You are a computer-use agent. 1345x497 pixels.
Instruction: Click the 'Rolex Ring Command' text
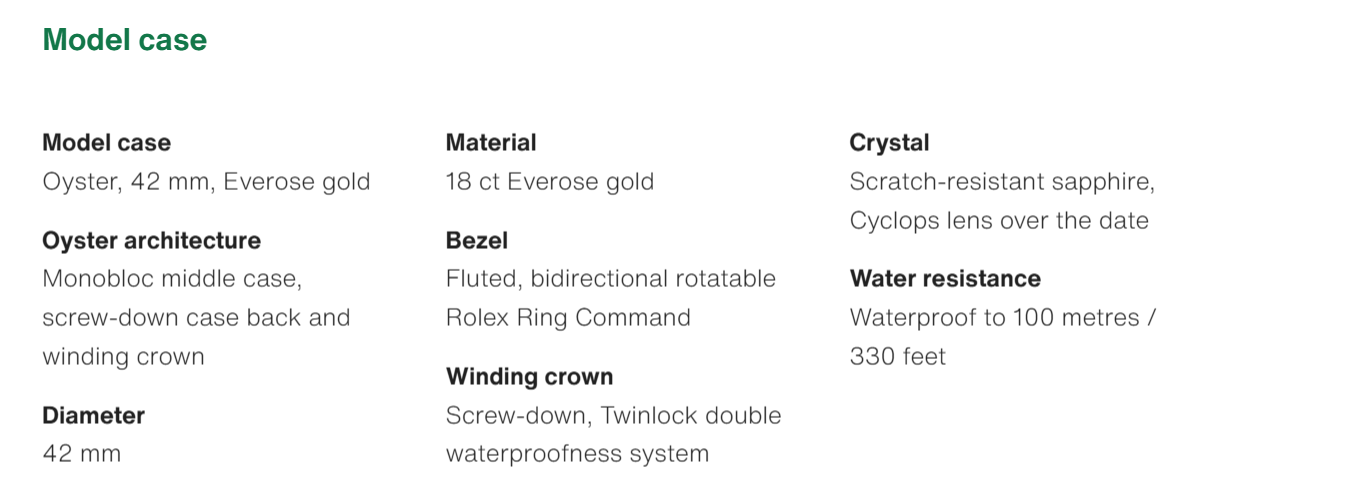coord(568,317)
